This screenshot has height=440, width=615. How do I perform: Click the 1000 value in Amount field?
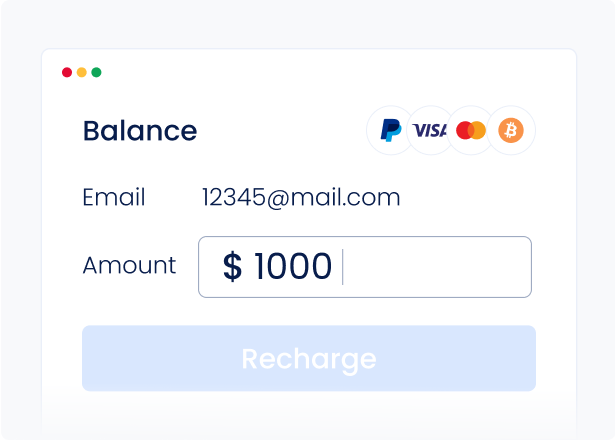[292, 267]
